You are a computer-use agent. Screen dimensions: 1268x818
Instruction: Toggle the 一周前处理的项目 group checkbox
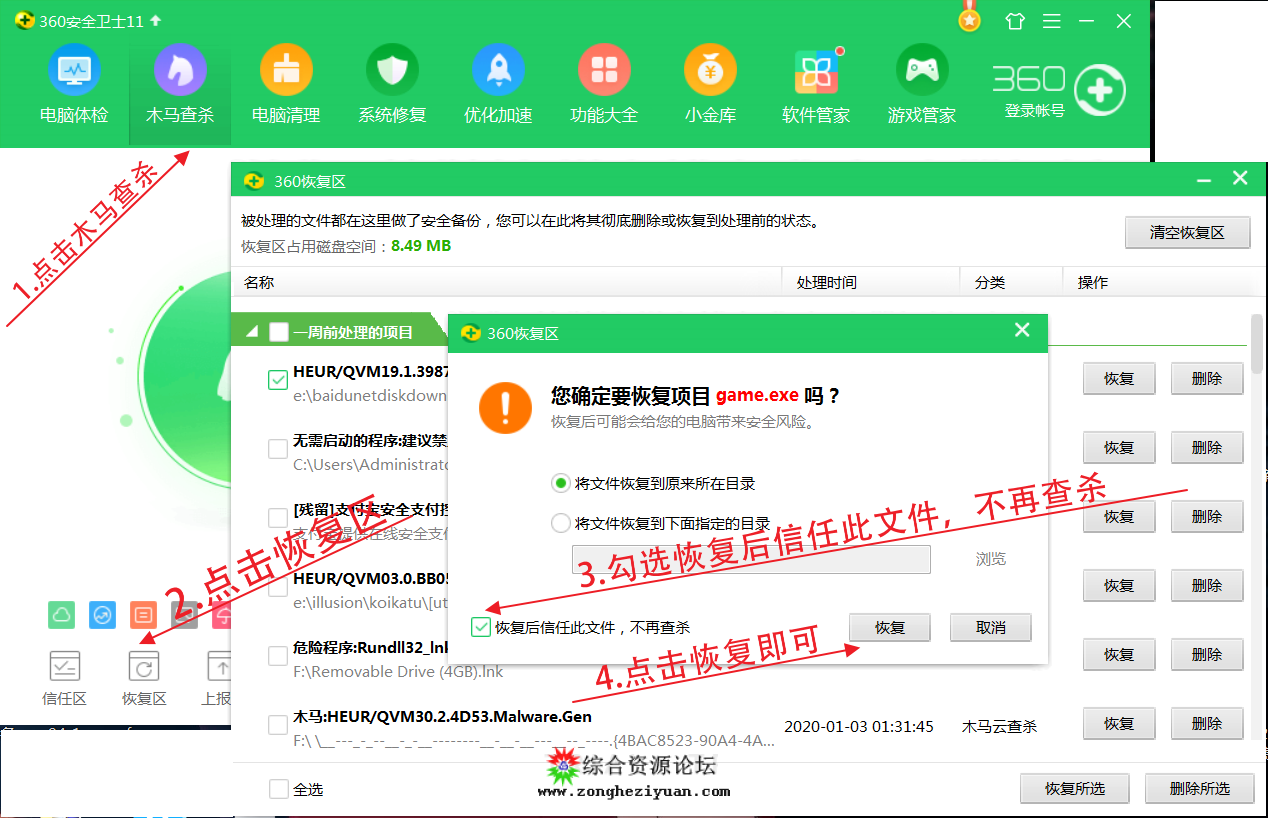click(279, 331)
